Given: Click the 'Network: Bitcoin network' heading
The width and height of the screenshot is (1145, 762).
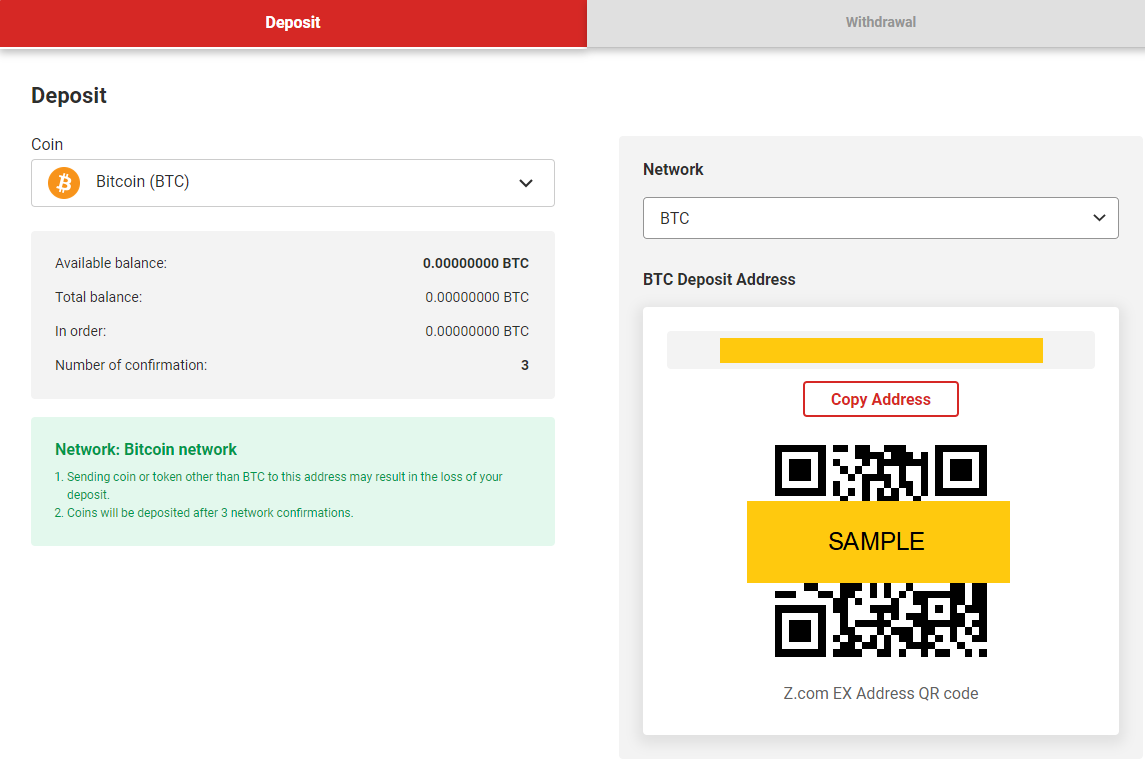Looking at the screenshot, I should (x=146, y=450).
